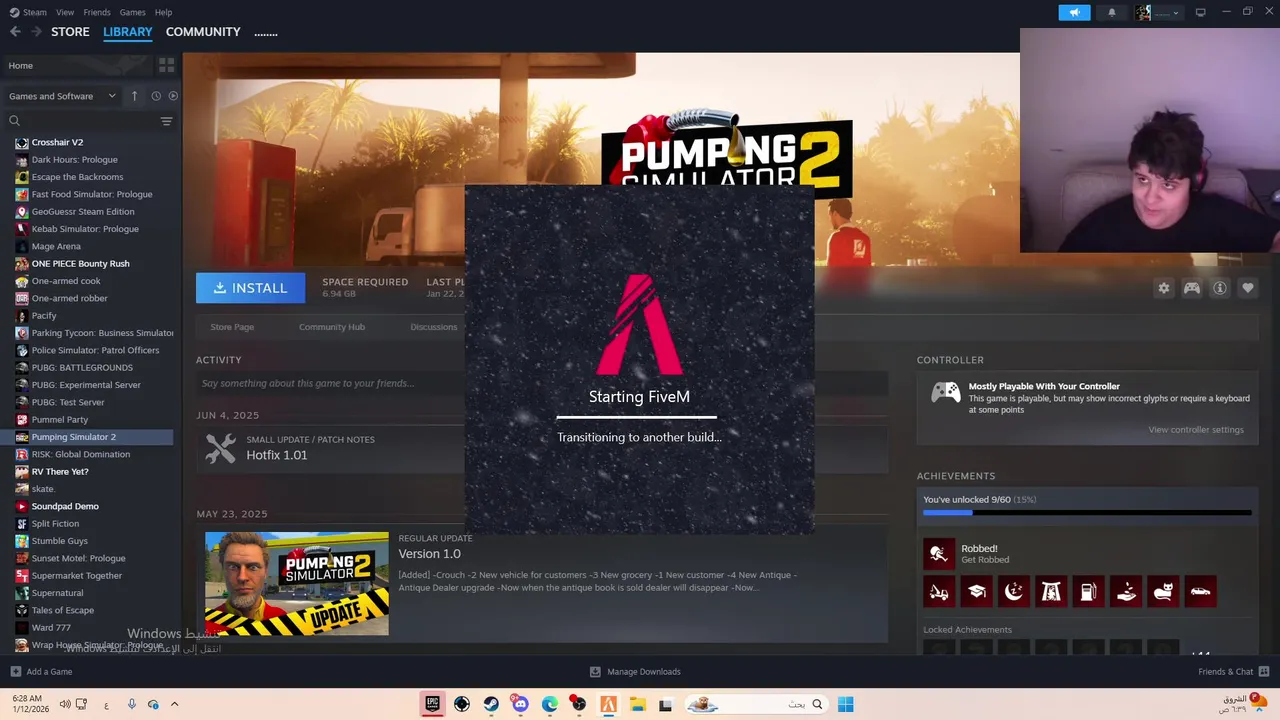
Task: Select Crosshair V2 in library list
Action: tap(57, 142)
